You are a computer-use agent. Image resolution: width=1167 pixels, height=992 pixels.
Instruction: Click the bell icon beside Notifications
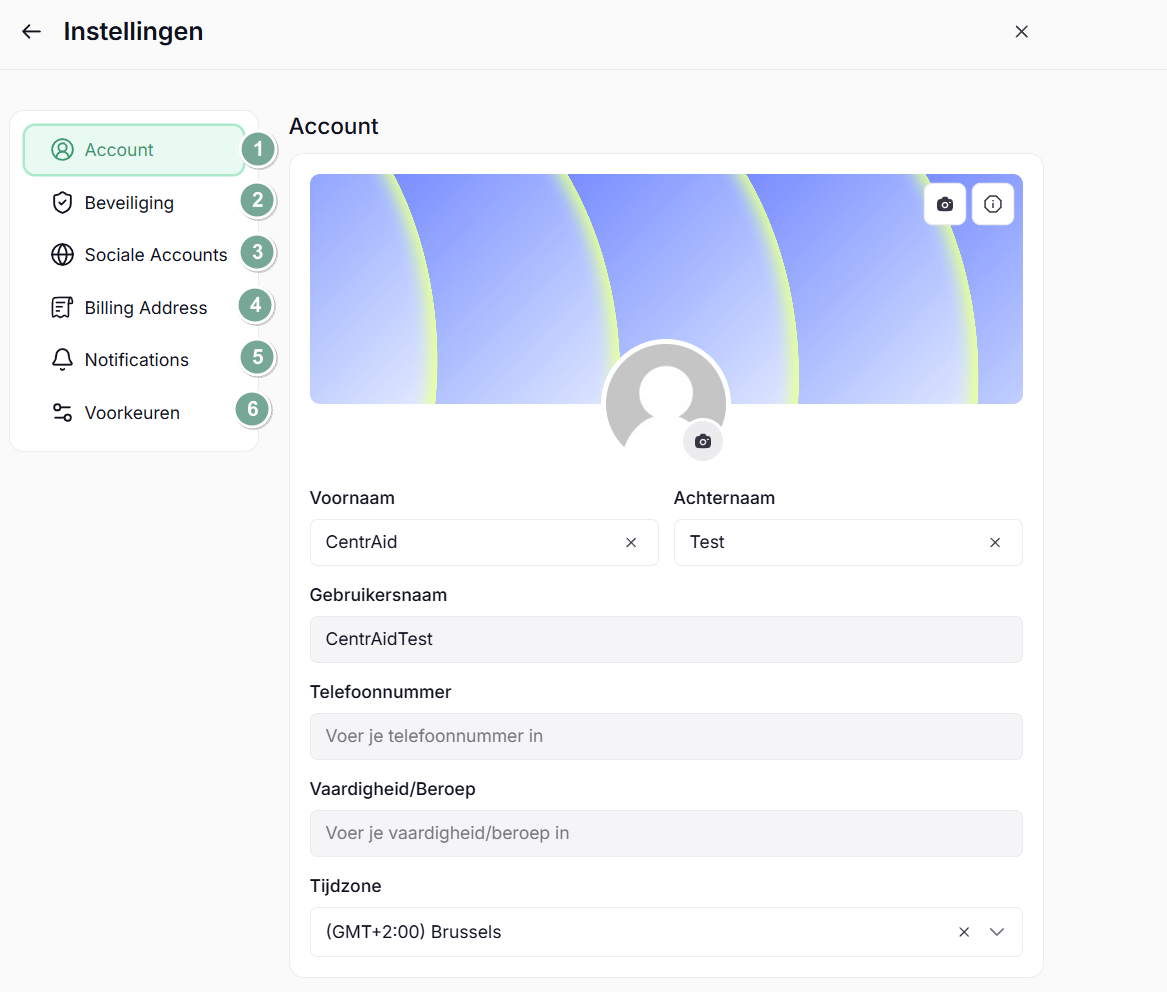63,359
